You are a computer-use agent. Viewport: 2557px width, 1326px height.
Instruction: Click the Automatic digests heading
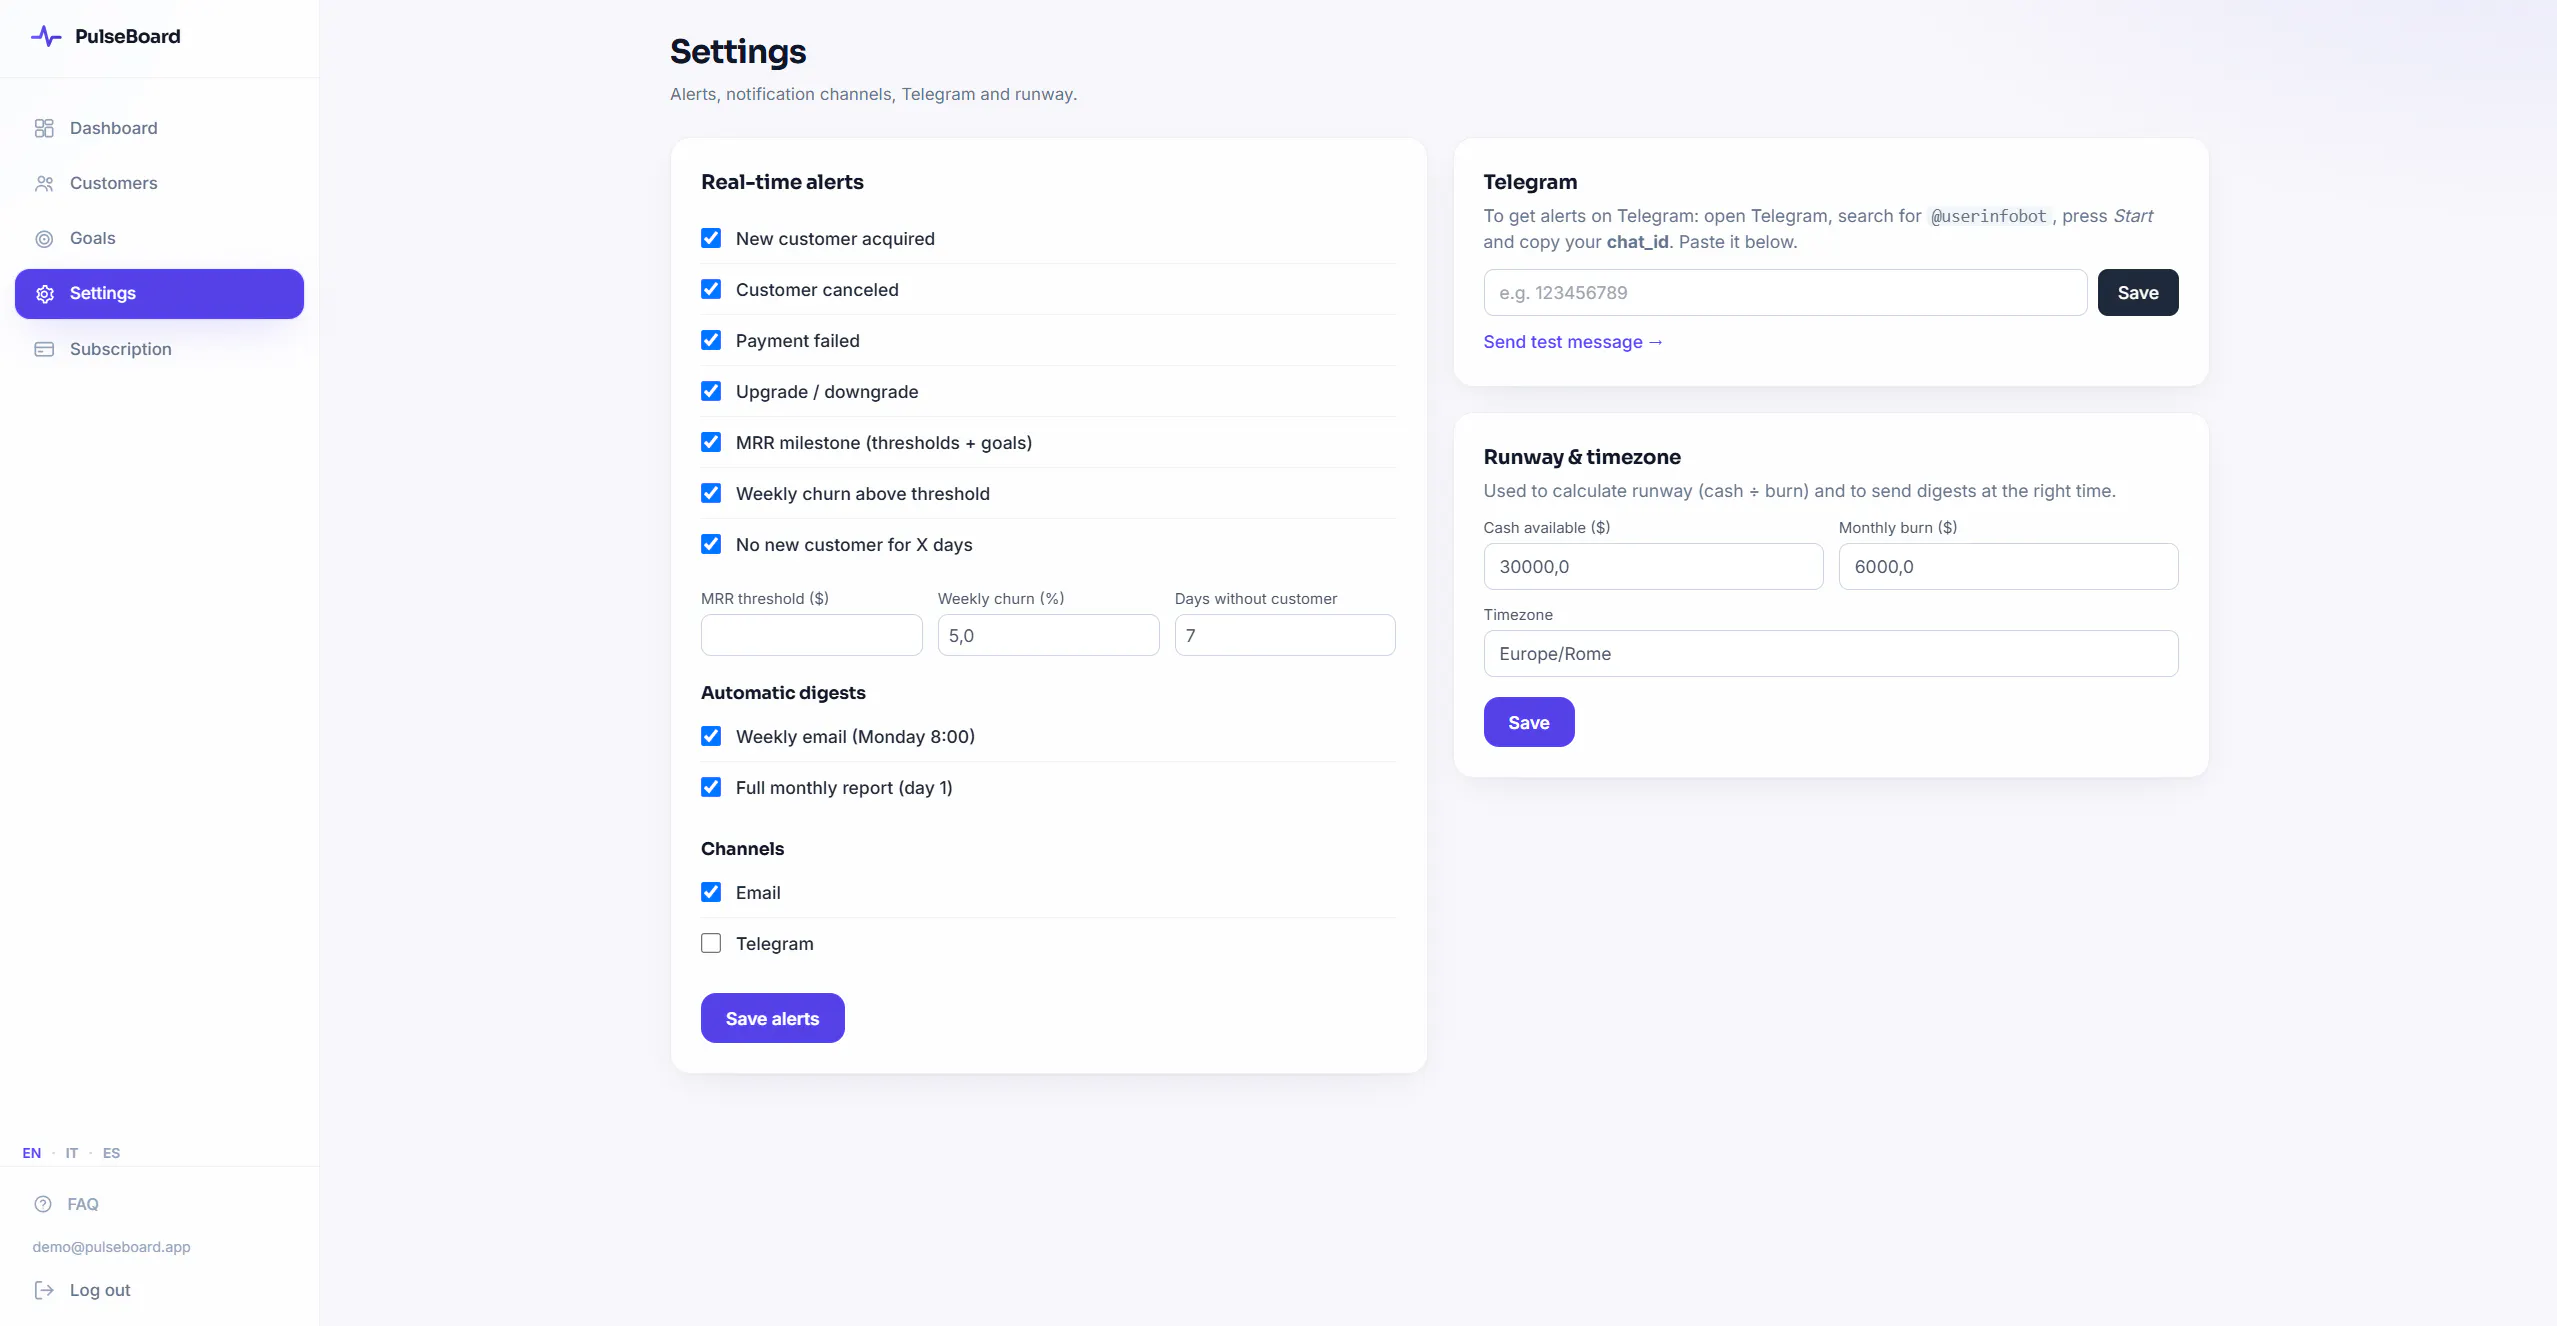coord(783,693)
